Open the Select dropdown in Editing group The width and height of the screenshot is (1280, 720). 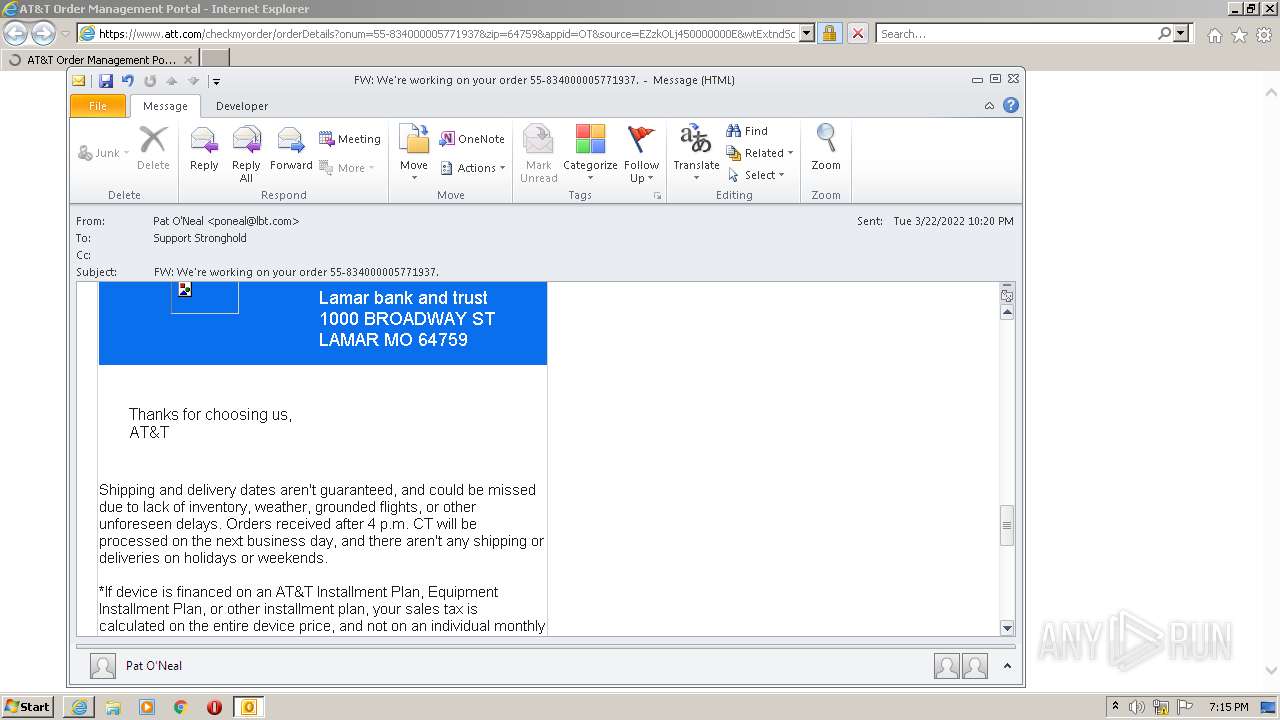[x=756, y=175]
